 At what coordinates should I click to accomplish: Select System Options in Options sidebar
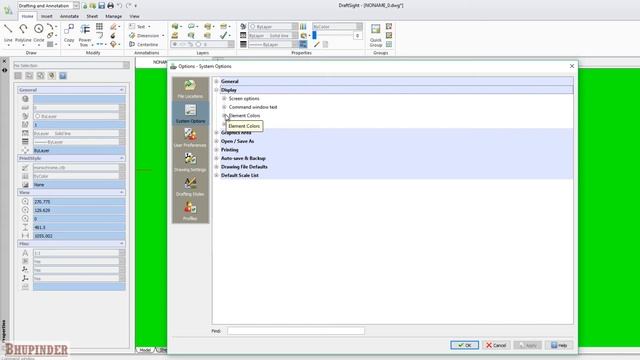pyautogui.click(x=190, y=113)
